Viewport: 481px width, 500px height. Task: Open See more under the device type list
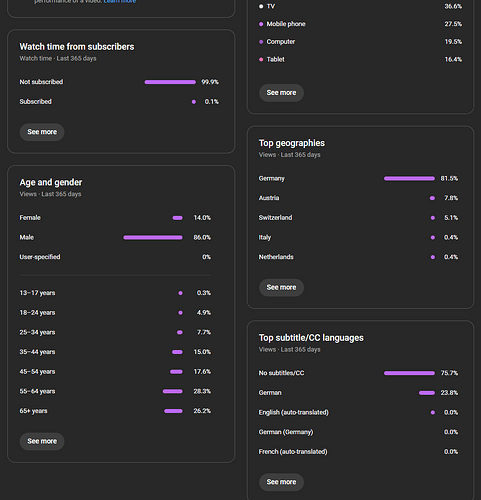(281, 93)
